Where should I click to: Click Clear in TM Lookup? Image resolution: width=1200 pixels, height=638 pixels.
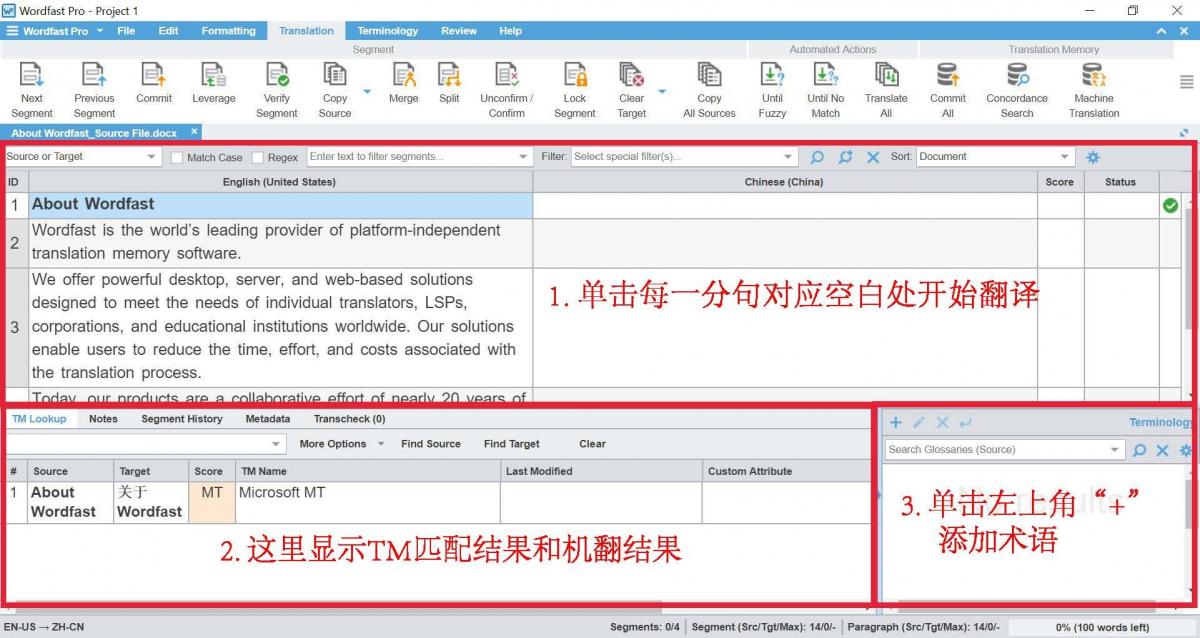point(592,444)
